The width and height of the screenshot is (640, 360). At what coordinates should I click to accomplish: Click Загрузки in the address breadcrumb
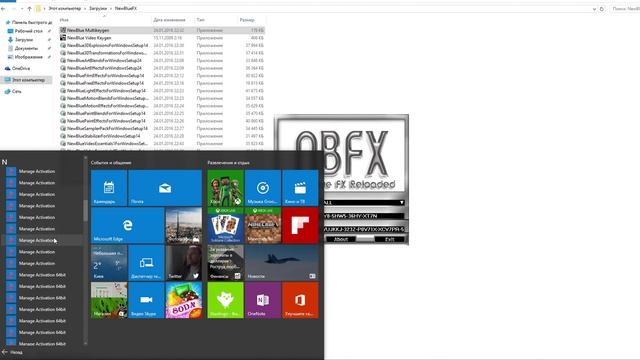[x=98, y=8]
